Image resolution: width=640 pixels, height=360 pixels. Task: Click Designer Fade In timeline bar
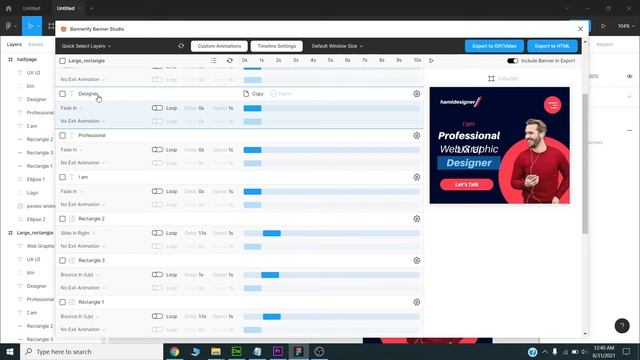[253, 108]
